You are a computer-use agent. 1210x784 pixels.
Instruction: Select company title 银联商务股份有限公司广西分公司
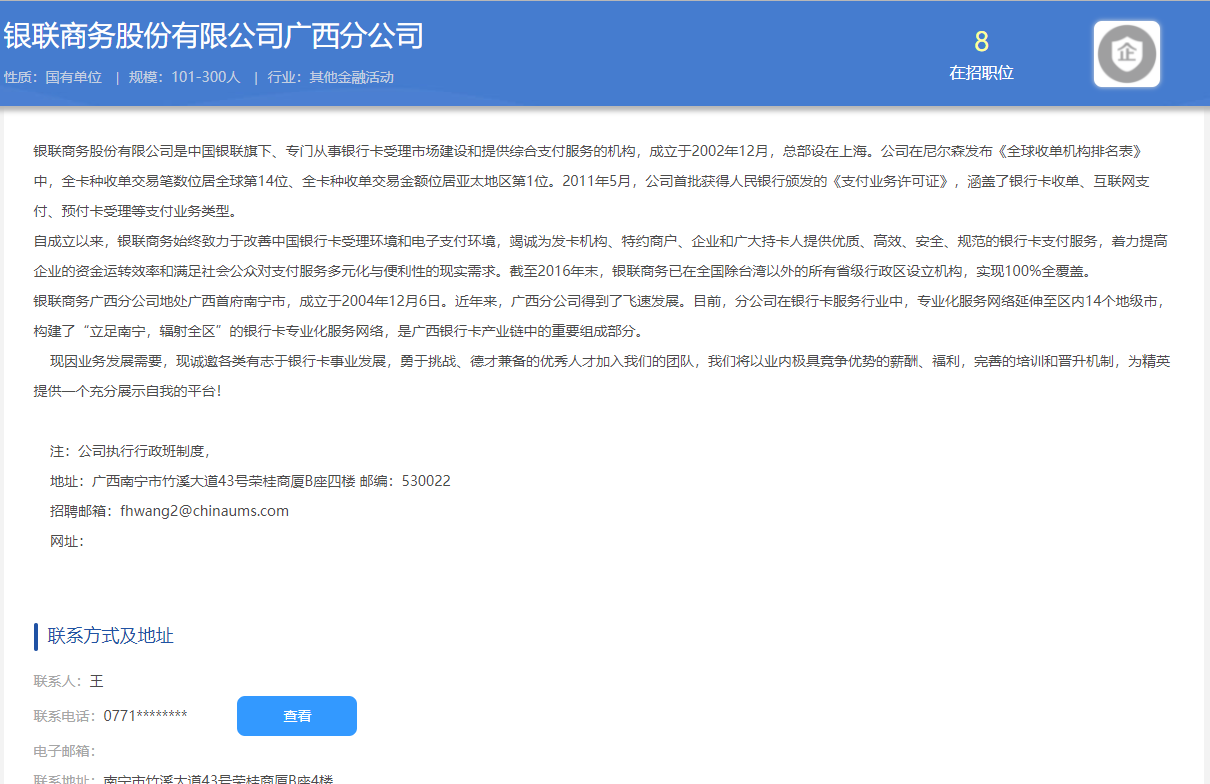tap(213, 35)
